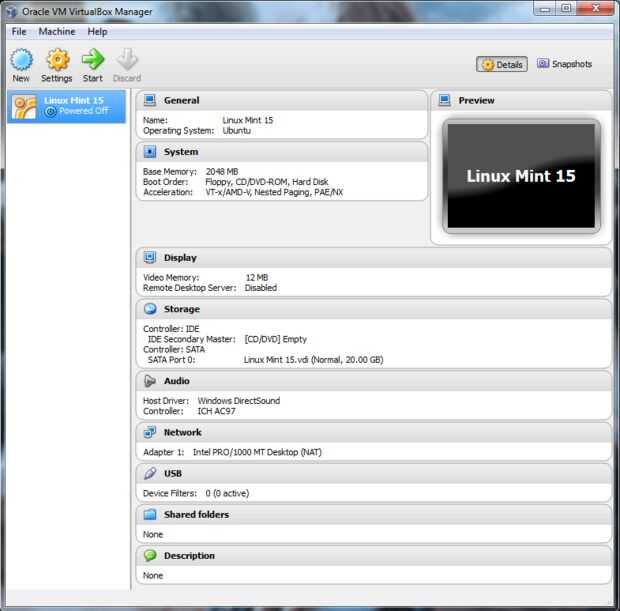Open the Machine menu

(57, 32)
